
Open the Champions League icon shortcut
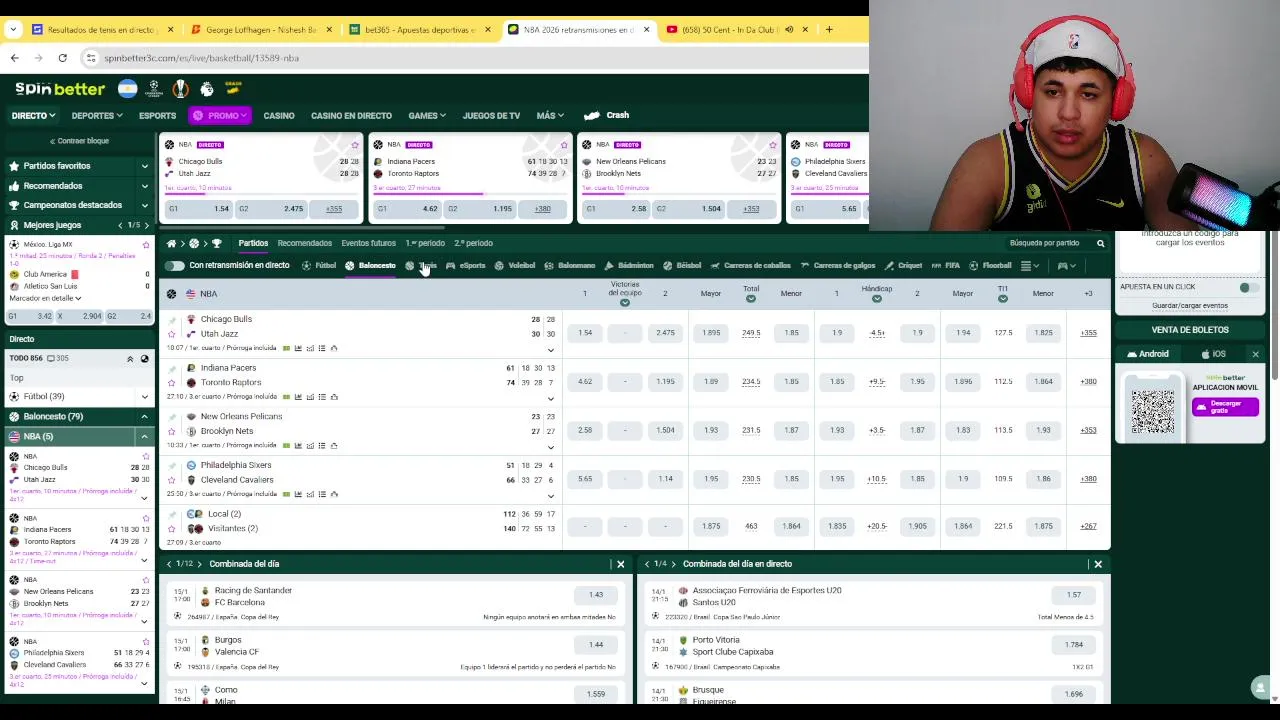(x=154, y=89)
